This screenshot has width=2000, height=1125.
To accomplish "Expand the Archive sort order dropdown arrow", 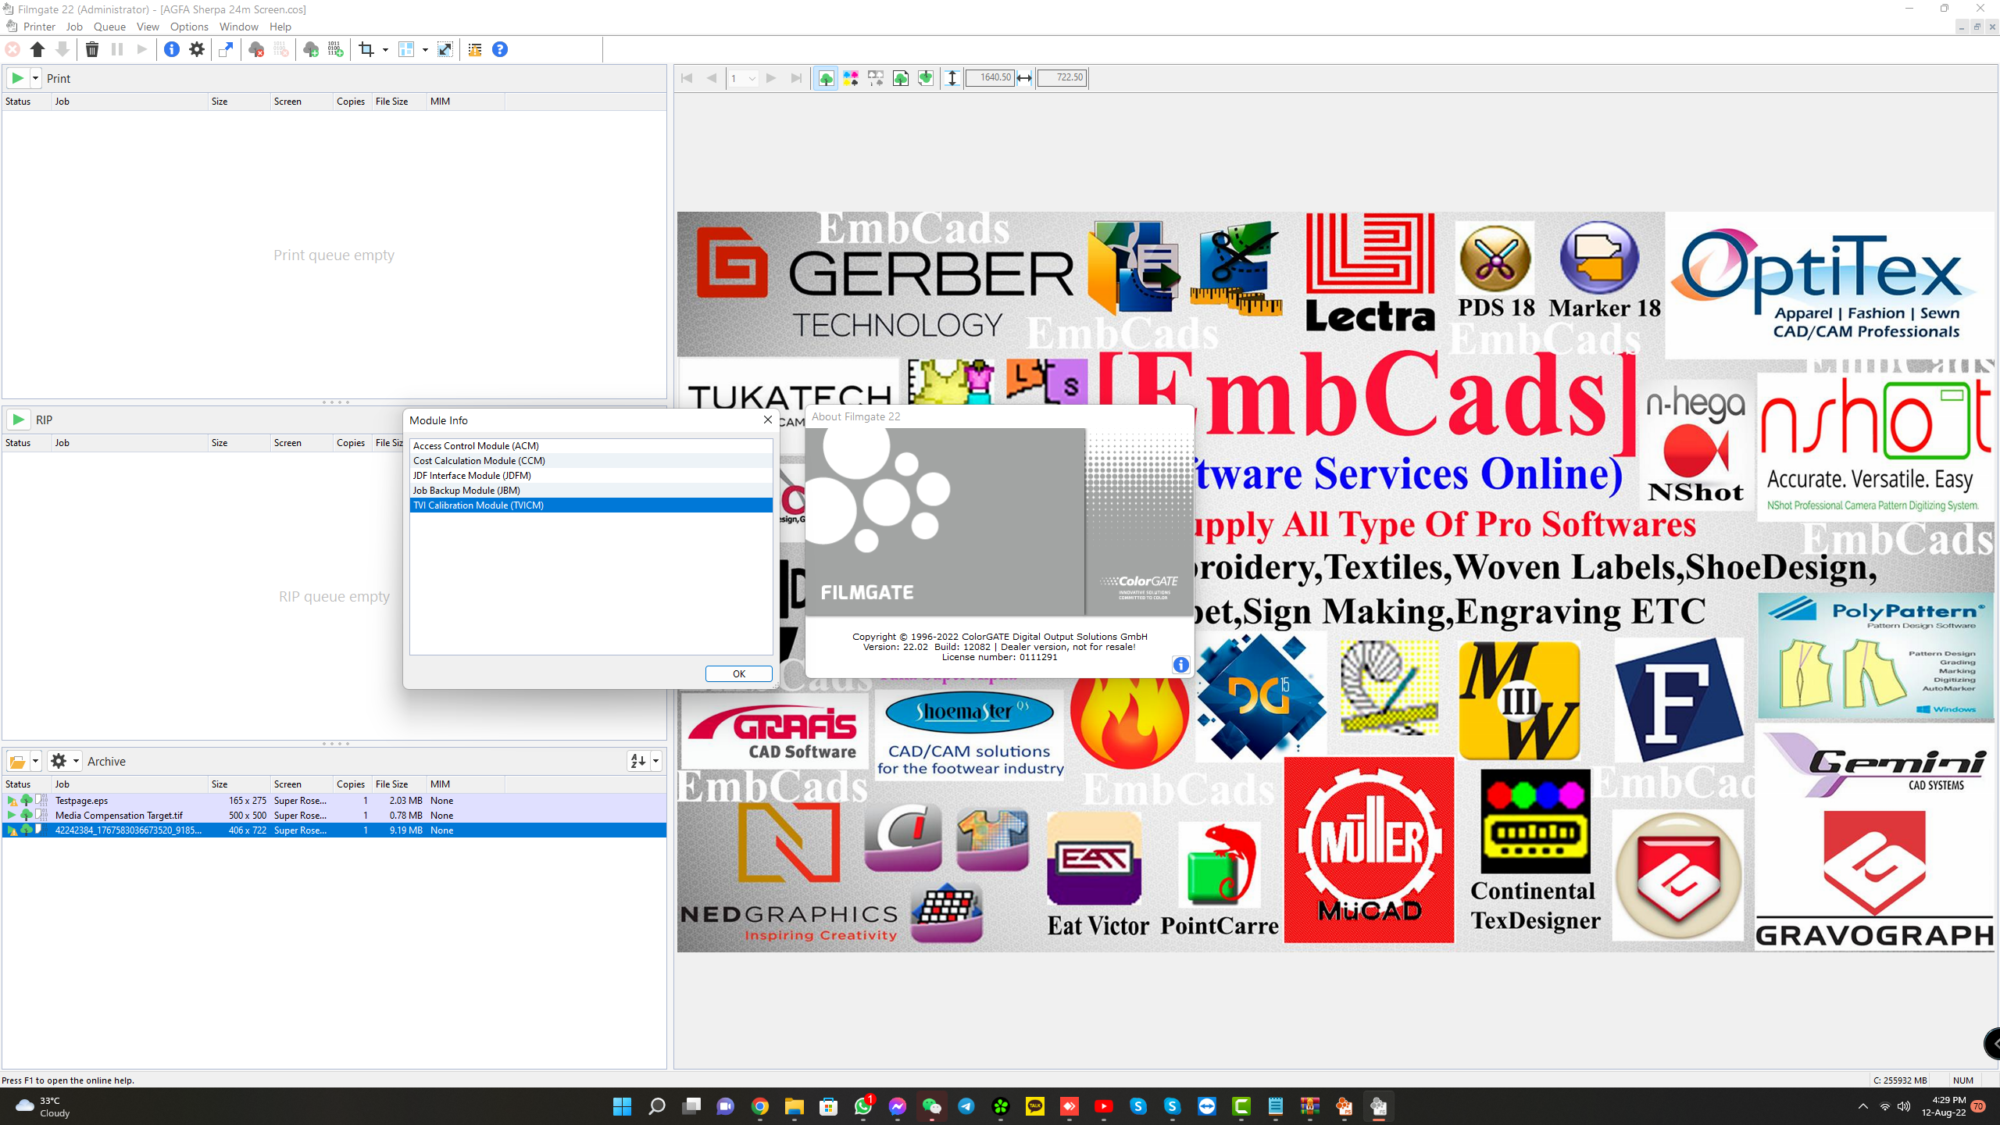I will [x=656, y=762].
